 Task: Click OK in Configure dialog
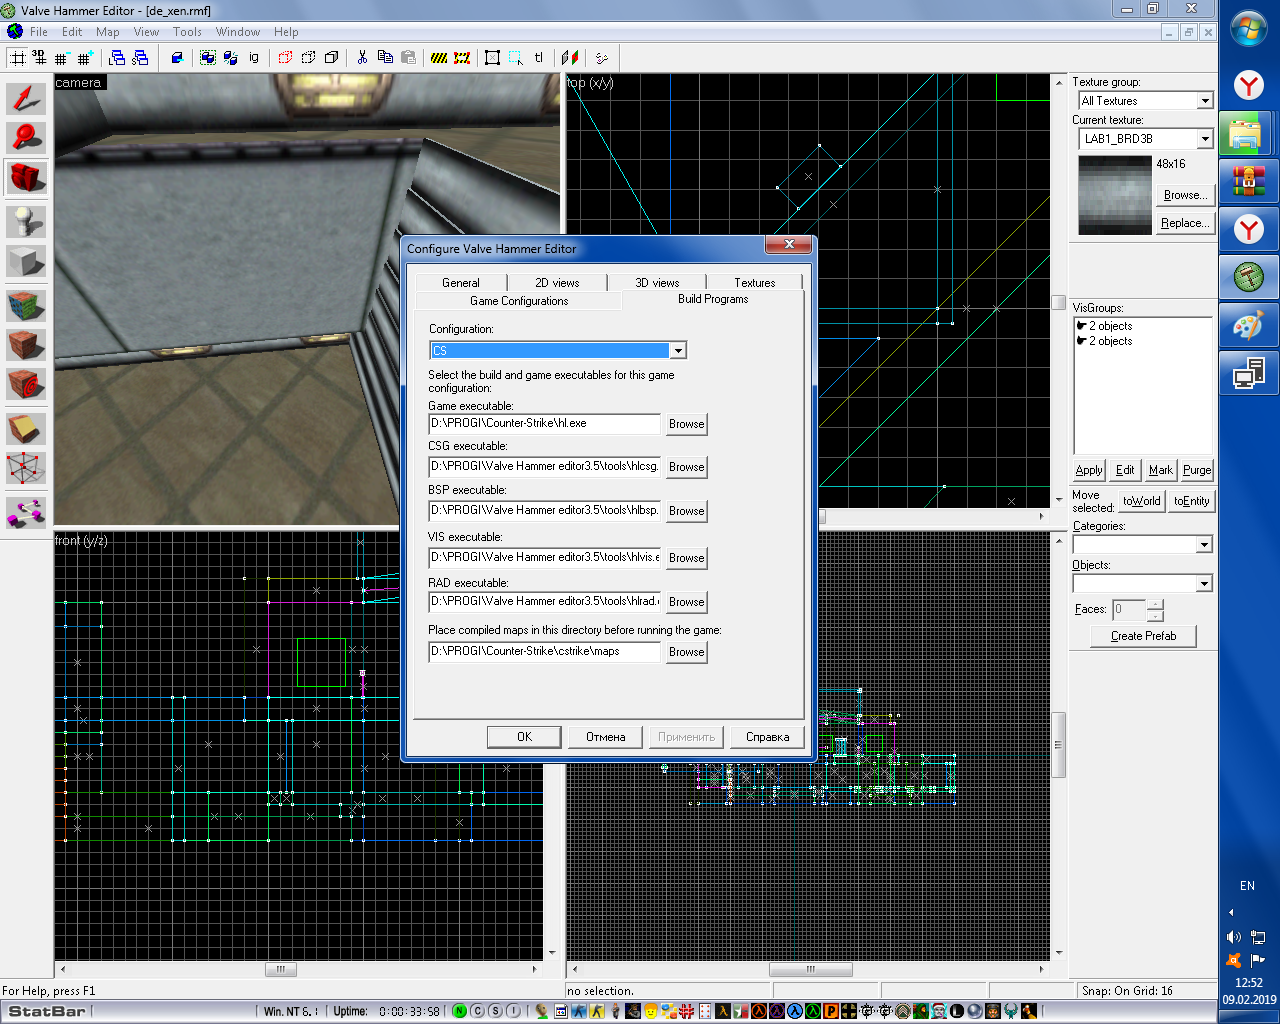tap(524, 737)
